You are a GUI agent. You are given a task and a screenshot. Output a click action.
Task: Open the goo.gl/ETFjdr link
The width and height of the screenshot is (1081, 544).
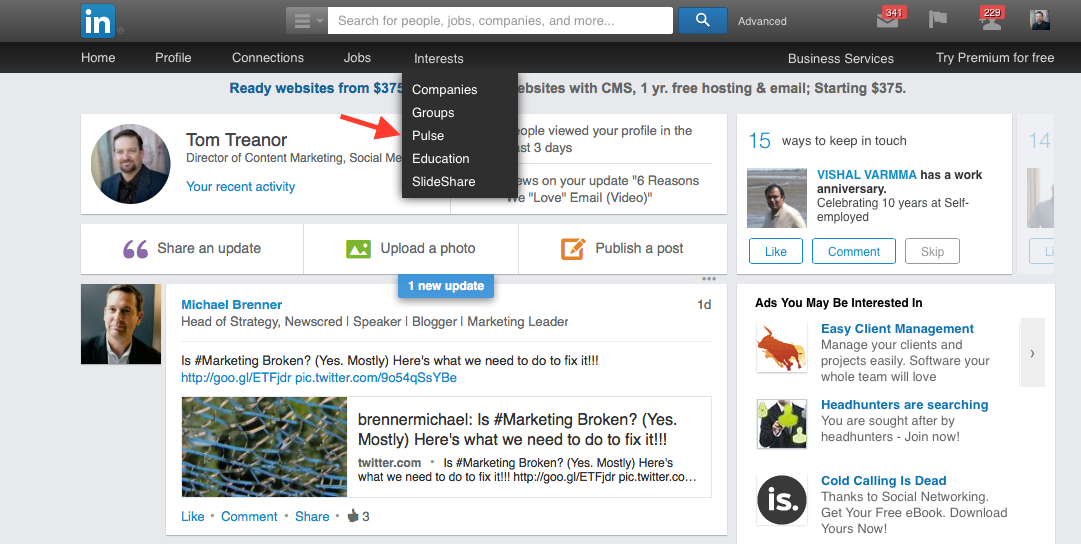(x=236, y=378)
